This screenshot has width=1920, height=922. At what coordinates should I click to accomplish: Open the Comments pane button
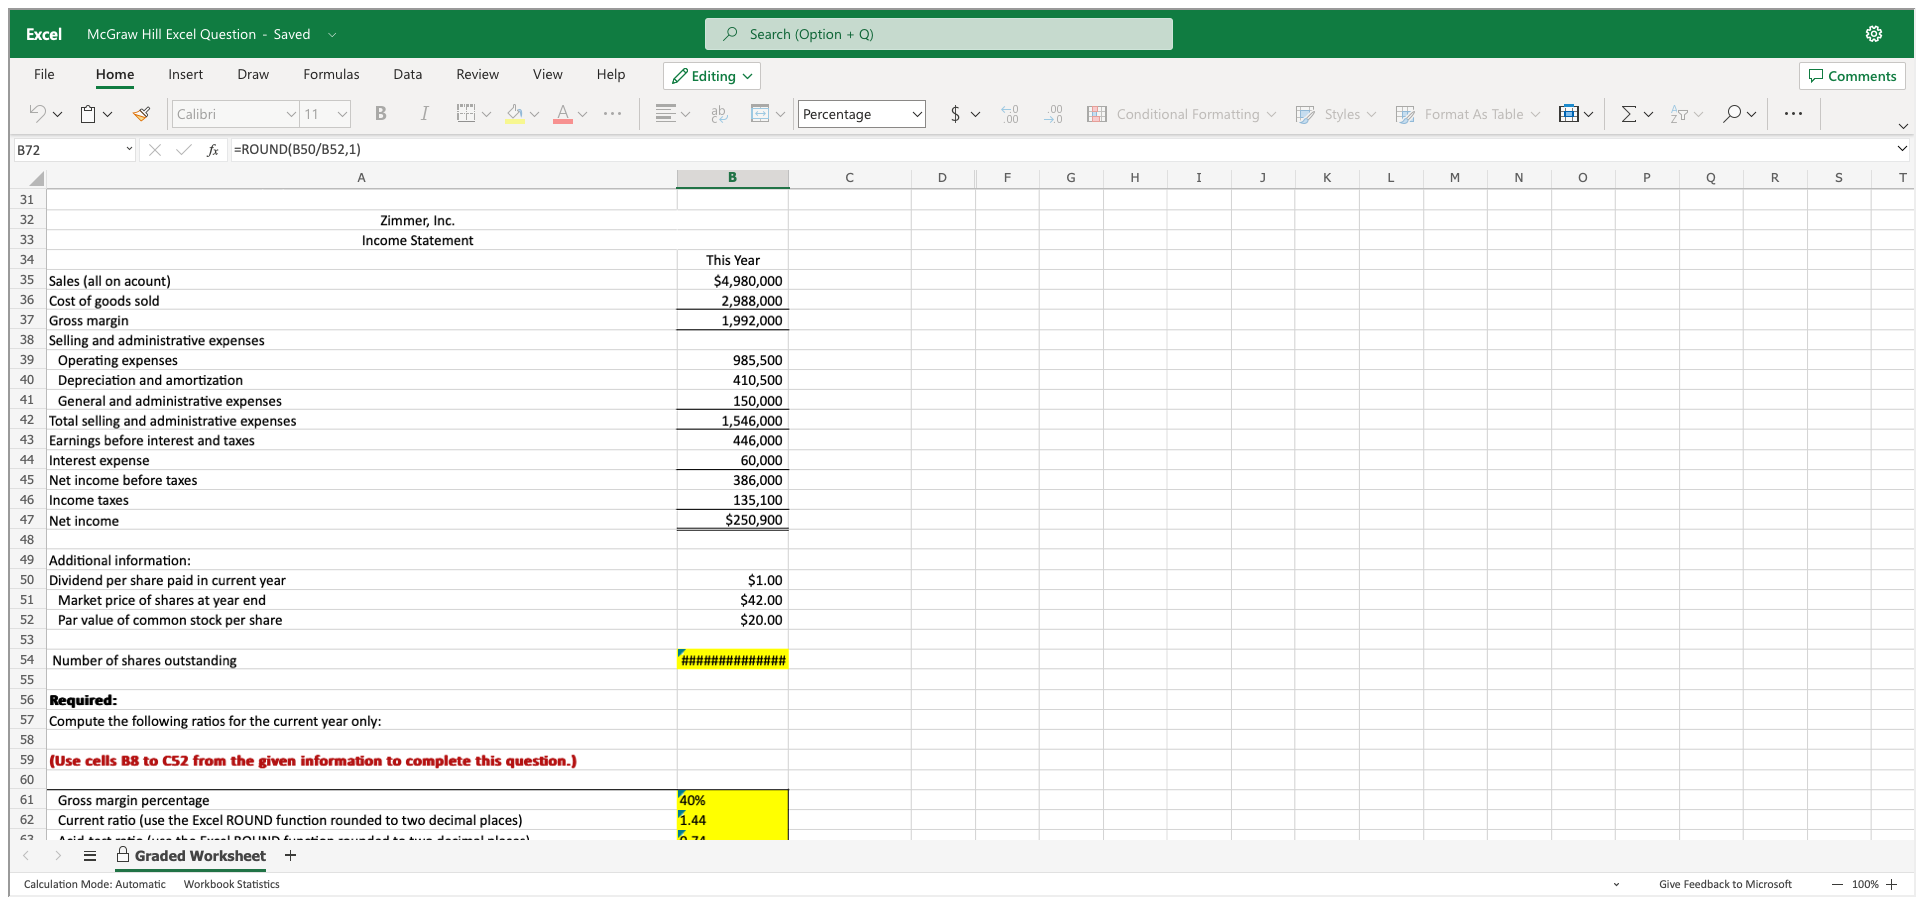tap(1852, 76)
